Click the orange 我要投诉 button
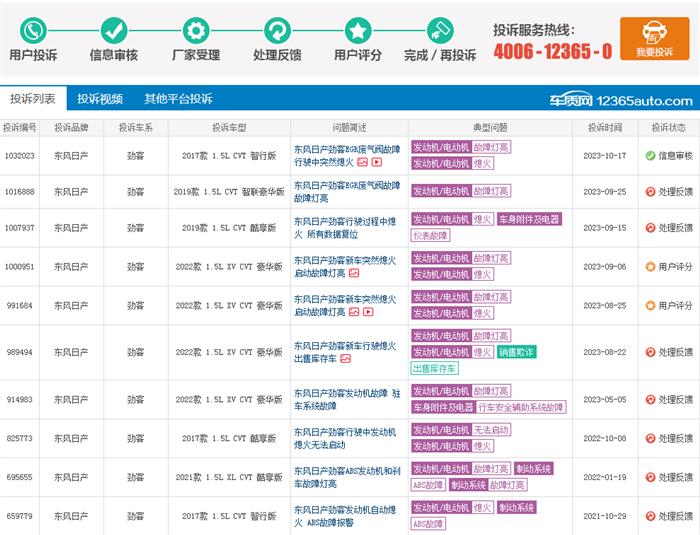 pos(654,38)
